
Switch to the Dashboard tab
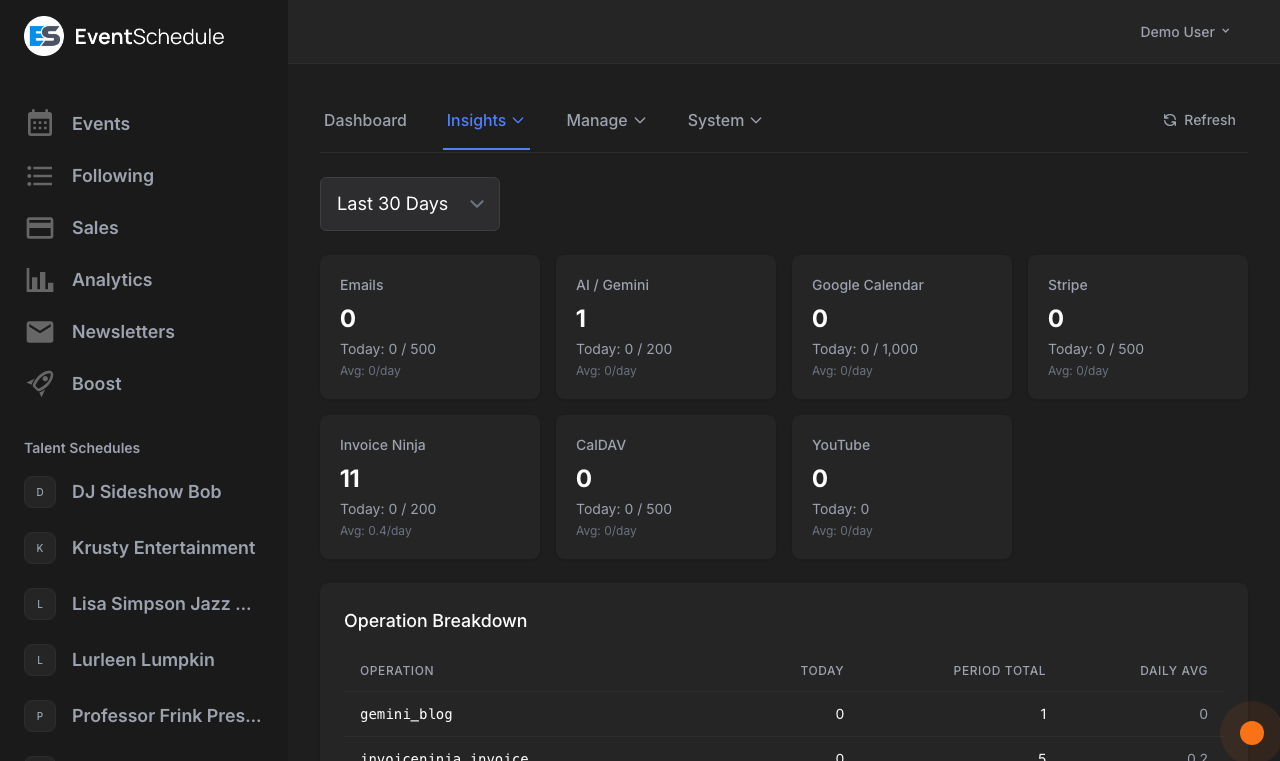(365, 120)
